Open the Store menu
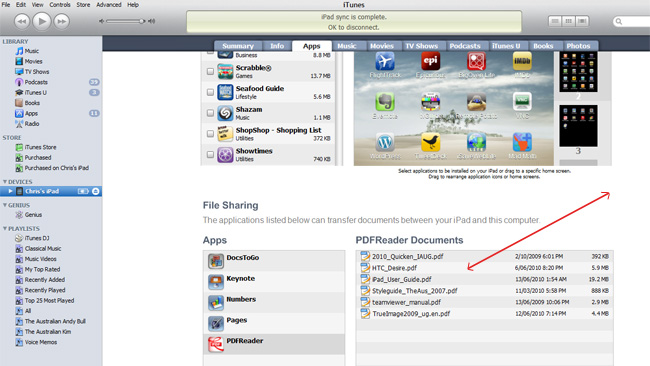Screen dimensions: 650x366 (x=83, y=5)
